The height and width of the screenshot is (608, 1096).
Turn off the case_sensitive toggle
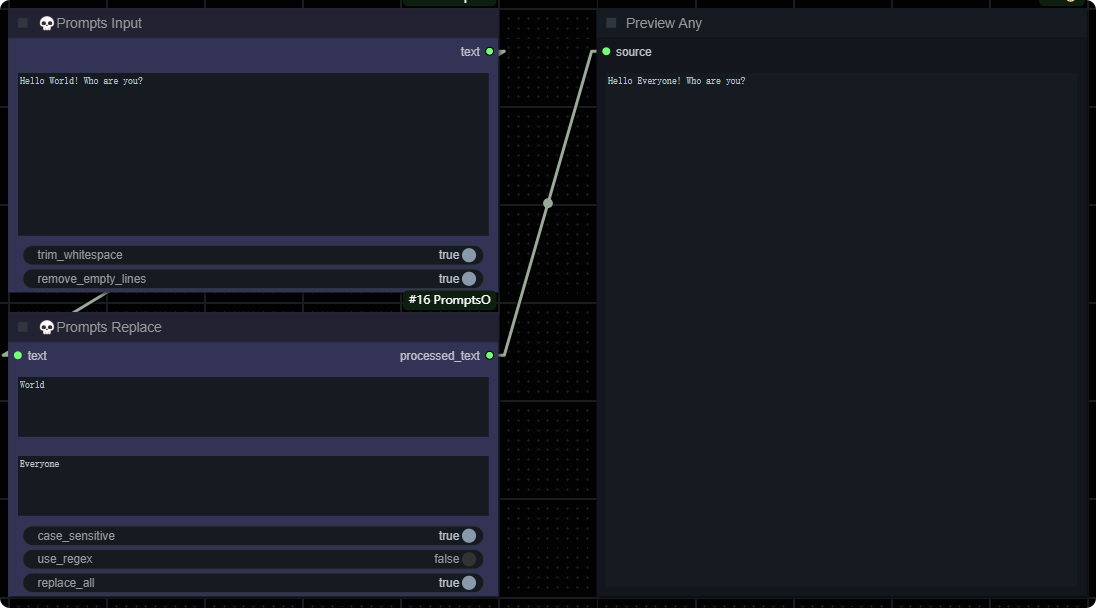click(x=468, y=536)
